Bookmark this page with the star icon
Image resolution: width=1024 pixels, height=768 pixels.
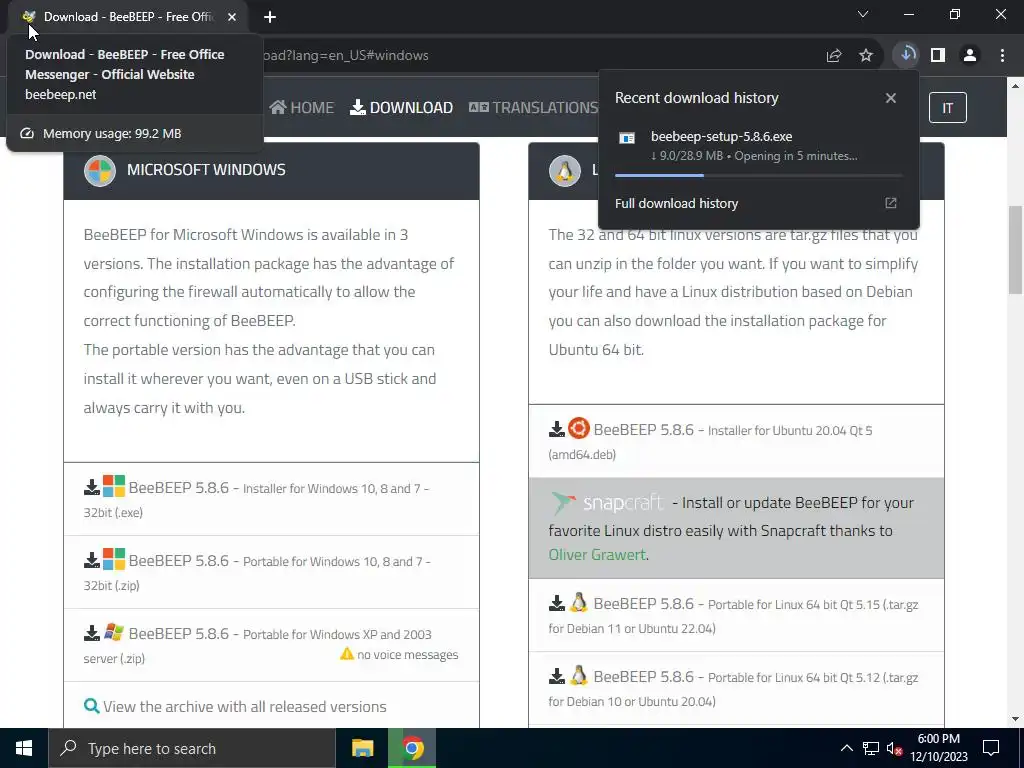coord(866,56)
